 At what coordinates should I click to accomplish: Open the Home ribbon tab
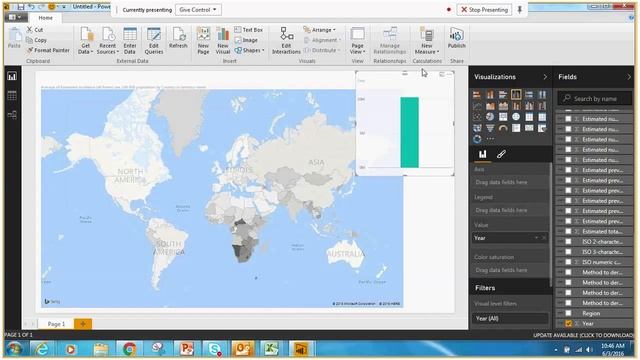45,18
